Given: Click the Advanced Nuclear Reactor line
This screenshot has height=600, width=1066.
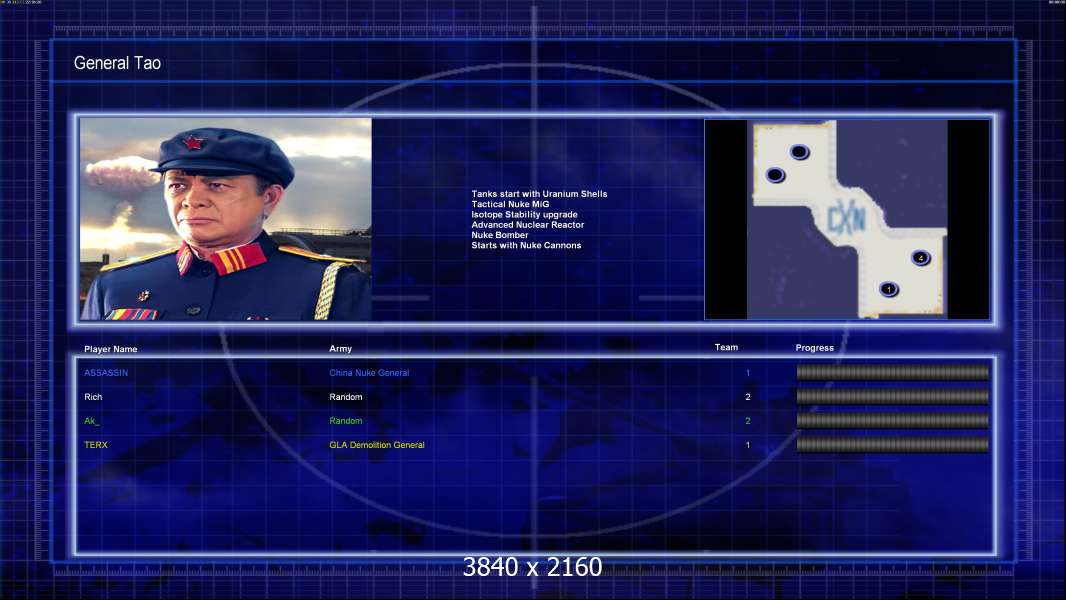Looking at the screenshot, I should [x=528, y=224].
